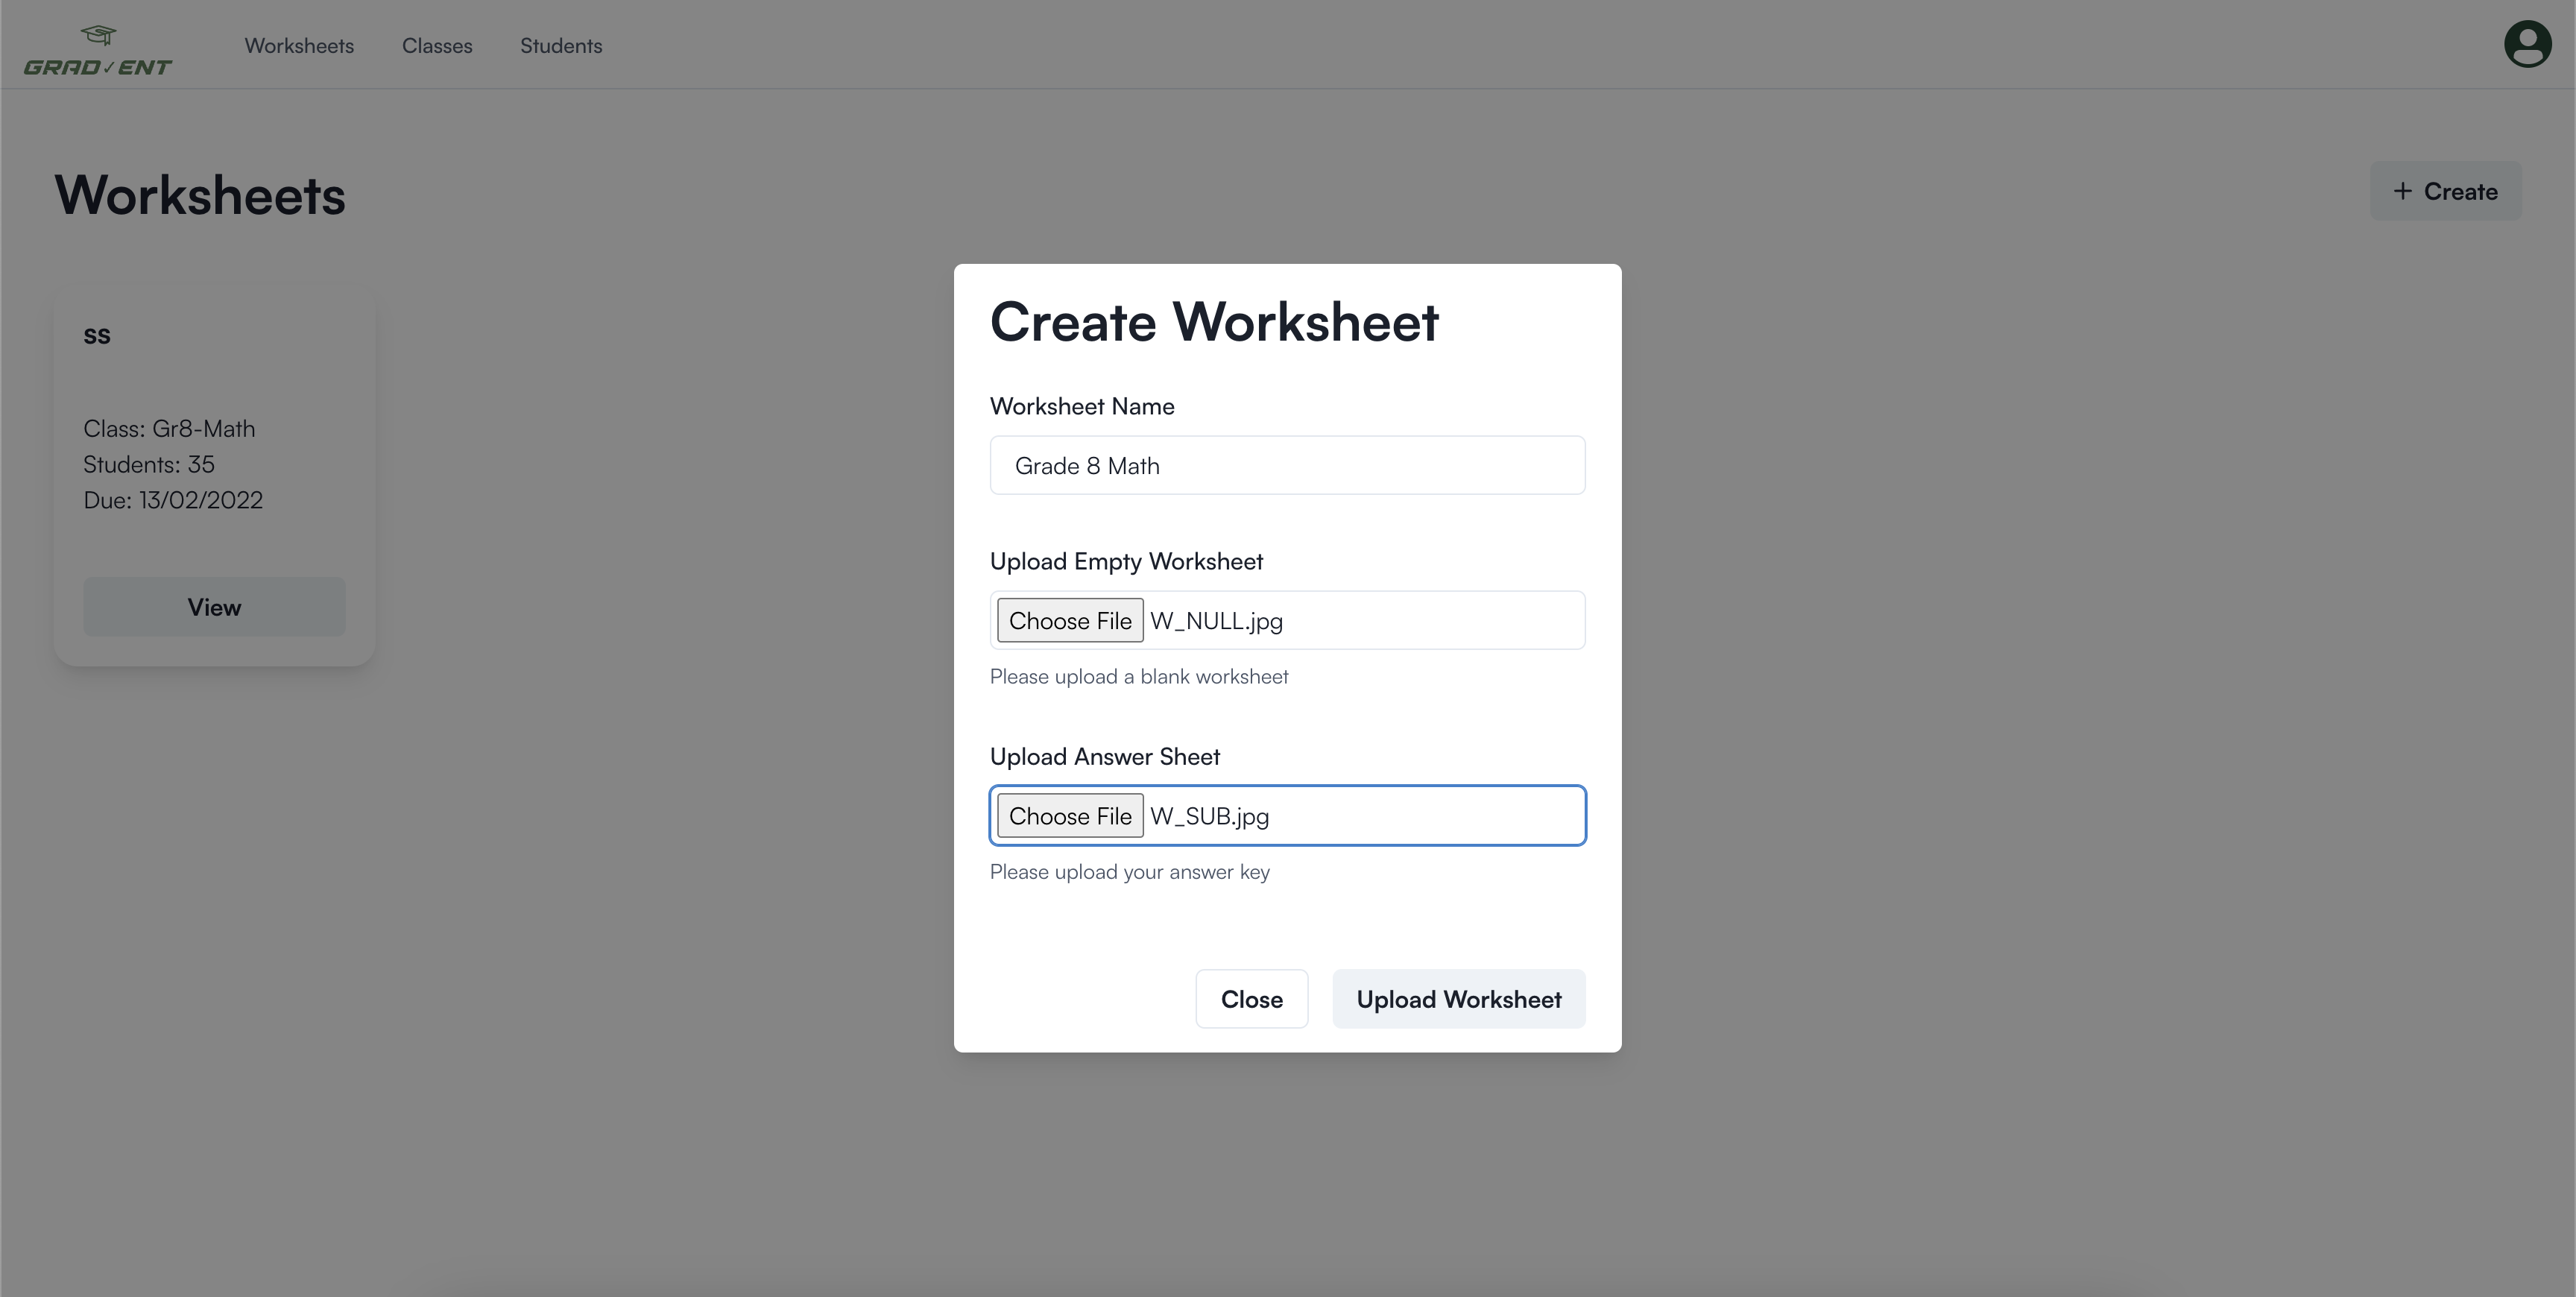Click the Create Worksheet modal heading

[x=1214, y=322]
